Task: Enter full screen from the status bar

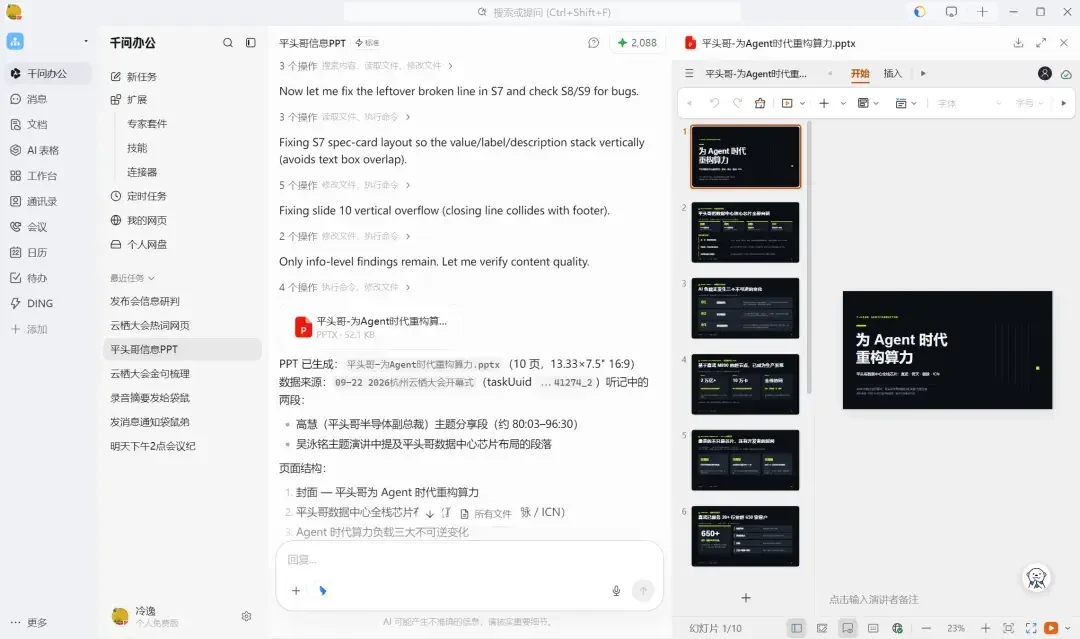Action: (x=1030, y=628)
